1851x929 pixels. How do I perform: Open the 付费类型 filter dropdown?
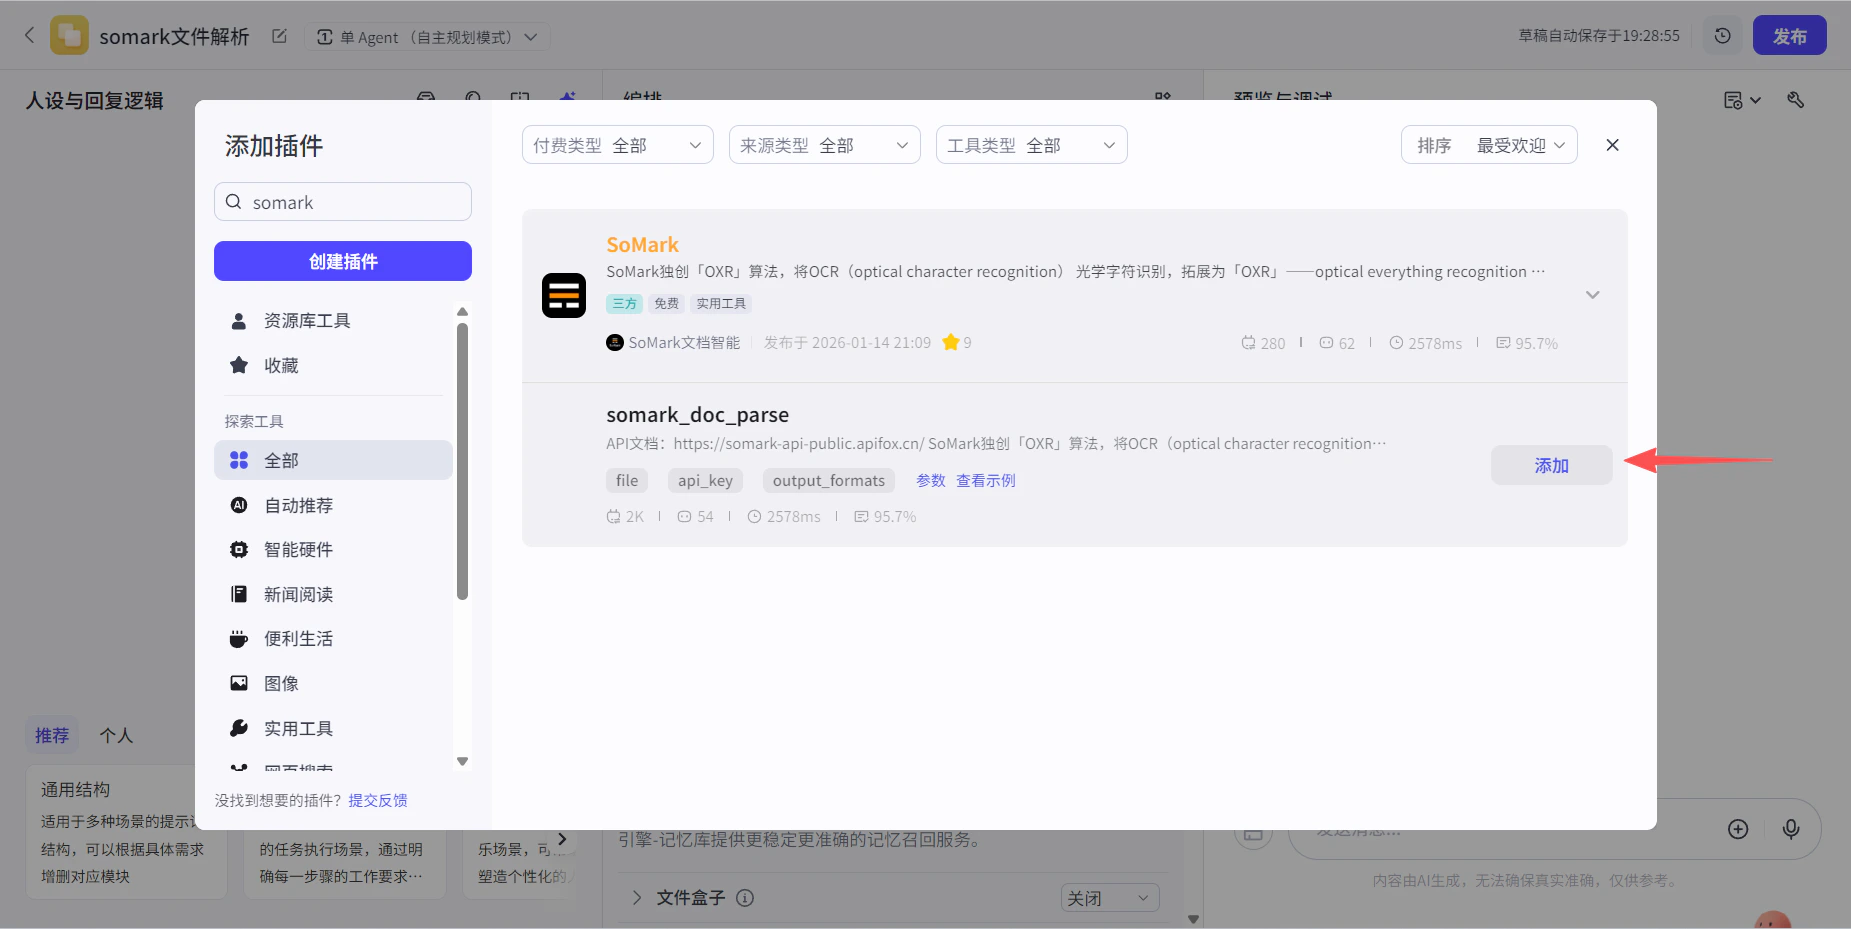click(x=616, y=144)
